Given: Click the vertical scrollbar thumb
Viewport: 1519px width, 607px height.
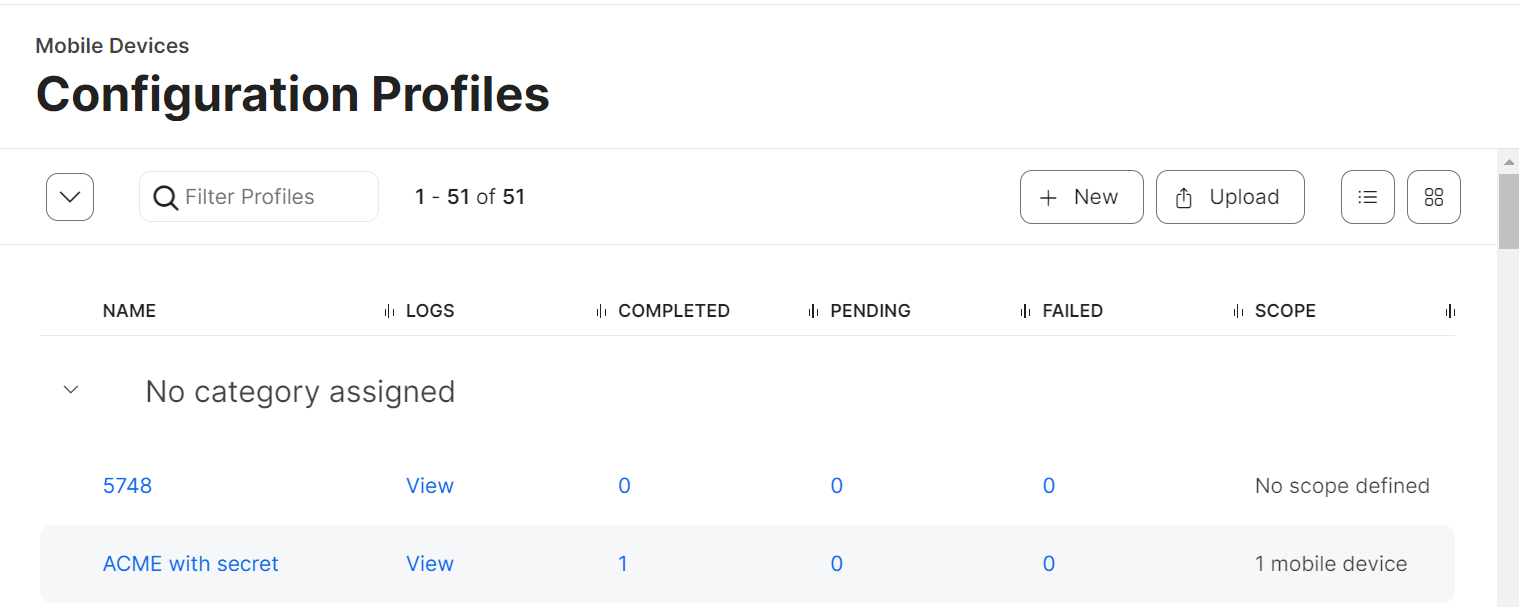Looking at the screenshot, I should coord(1508,210).
